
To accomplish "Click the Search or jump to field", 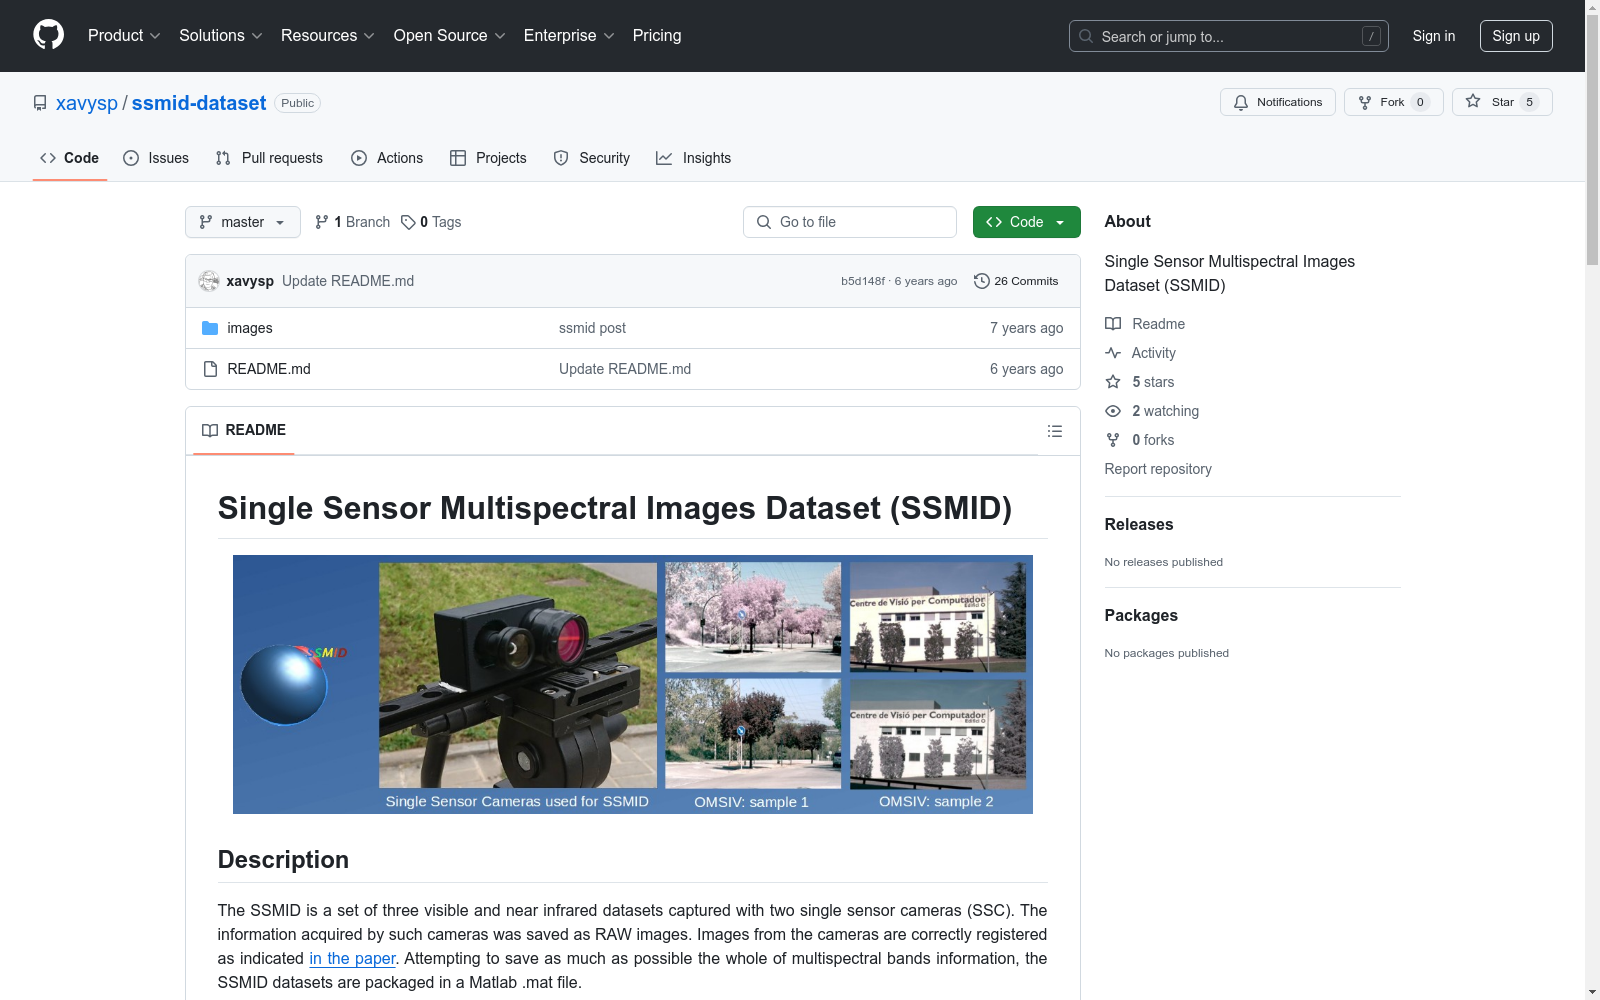I will pos(1229,36).
